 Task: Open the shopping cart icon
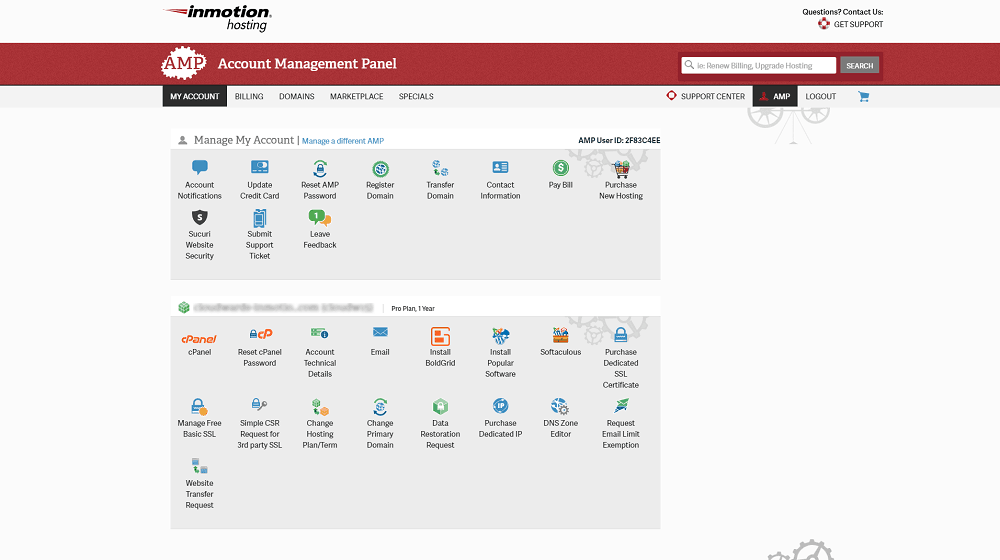[864, 96]
